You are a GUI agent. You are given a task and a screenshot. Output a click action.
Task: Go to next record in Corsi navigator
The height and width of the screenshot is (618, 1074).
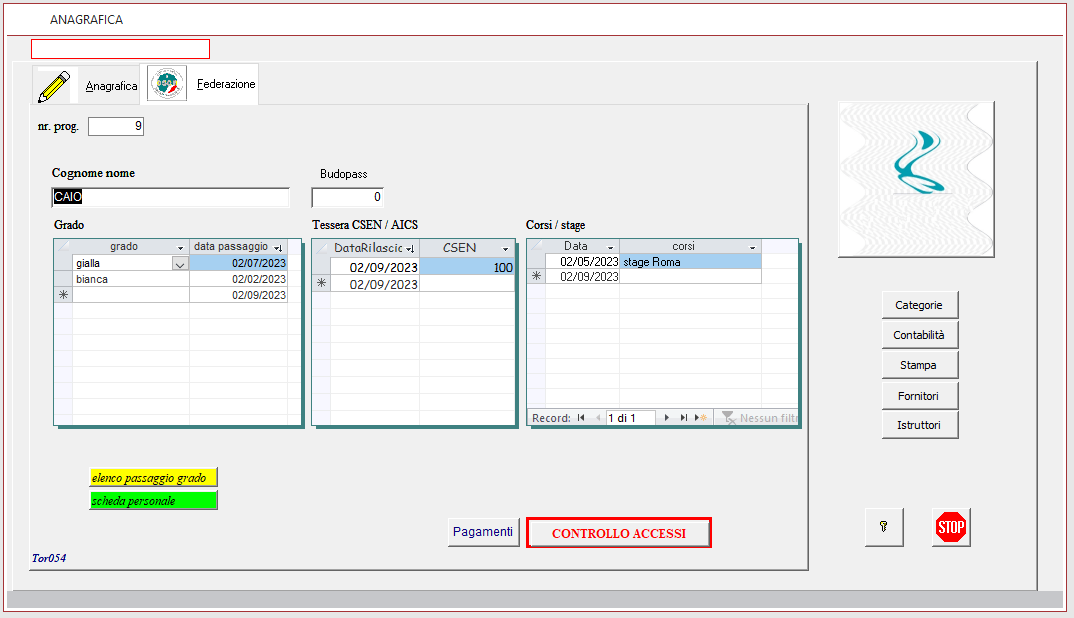666,417
